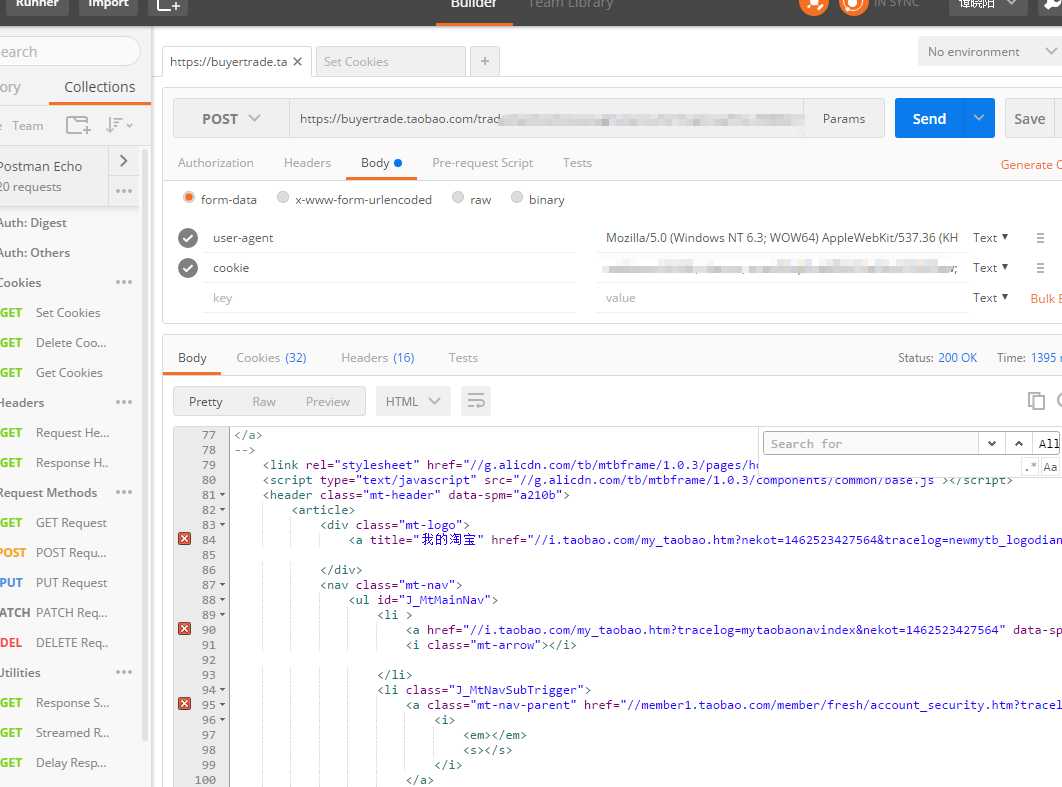The width and height of the screenshot is (1062, 787).
Task: Save the current request
Action: [x=1029, y=119]
